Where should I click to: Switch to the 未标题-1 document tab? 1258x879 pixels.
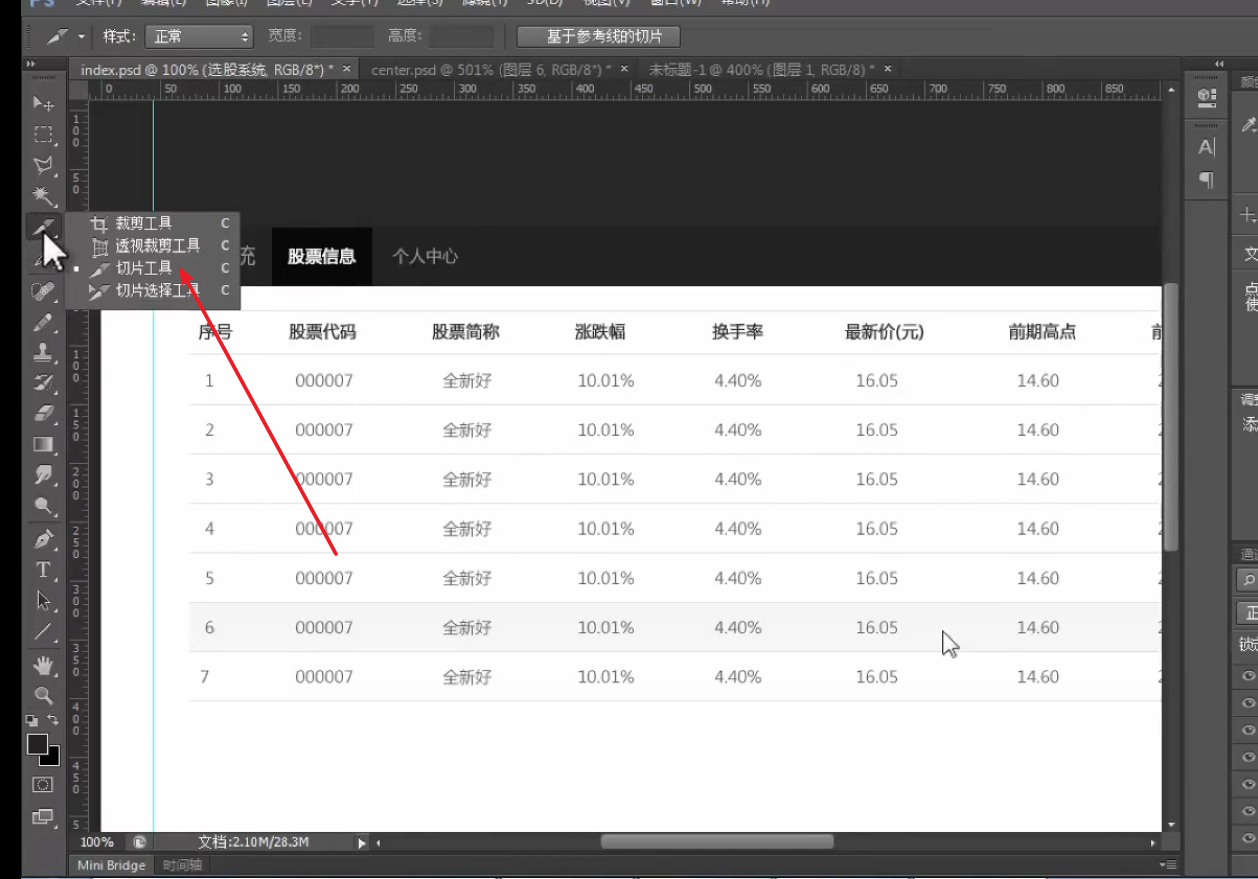(x=762, y=69)
